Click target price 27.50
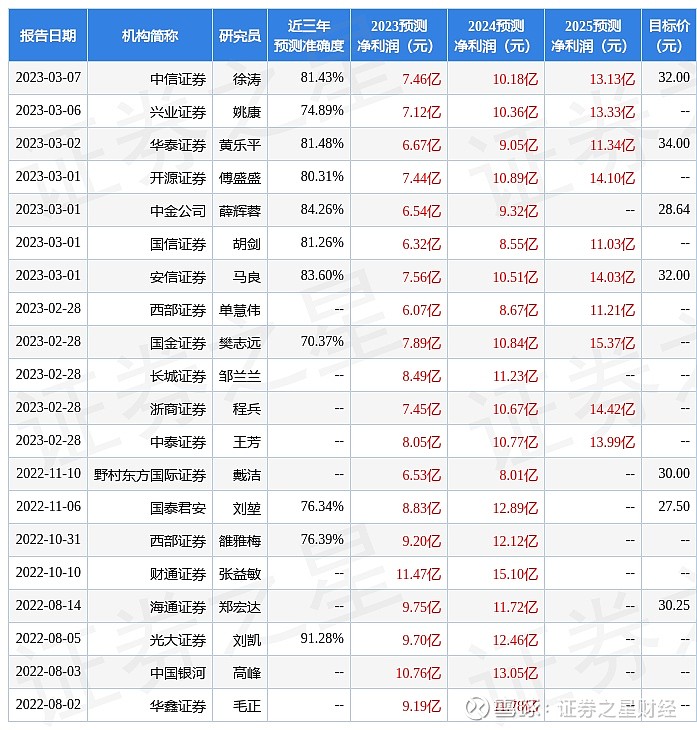This screenshot has width=697, height=730. tap(674, 507)
